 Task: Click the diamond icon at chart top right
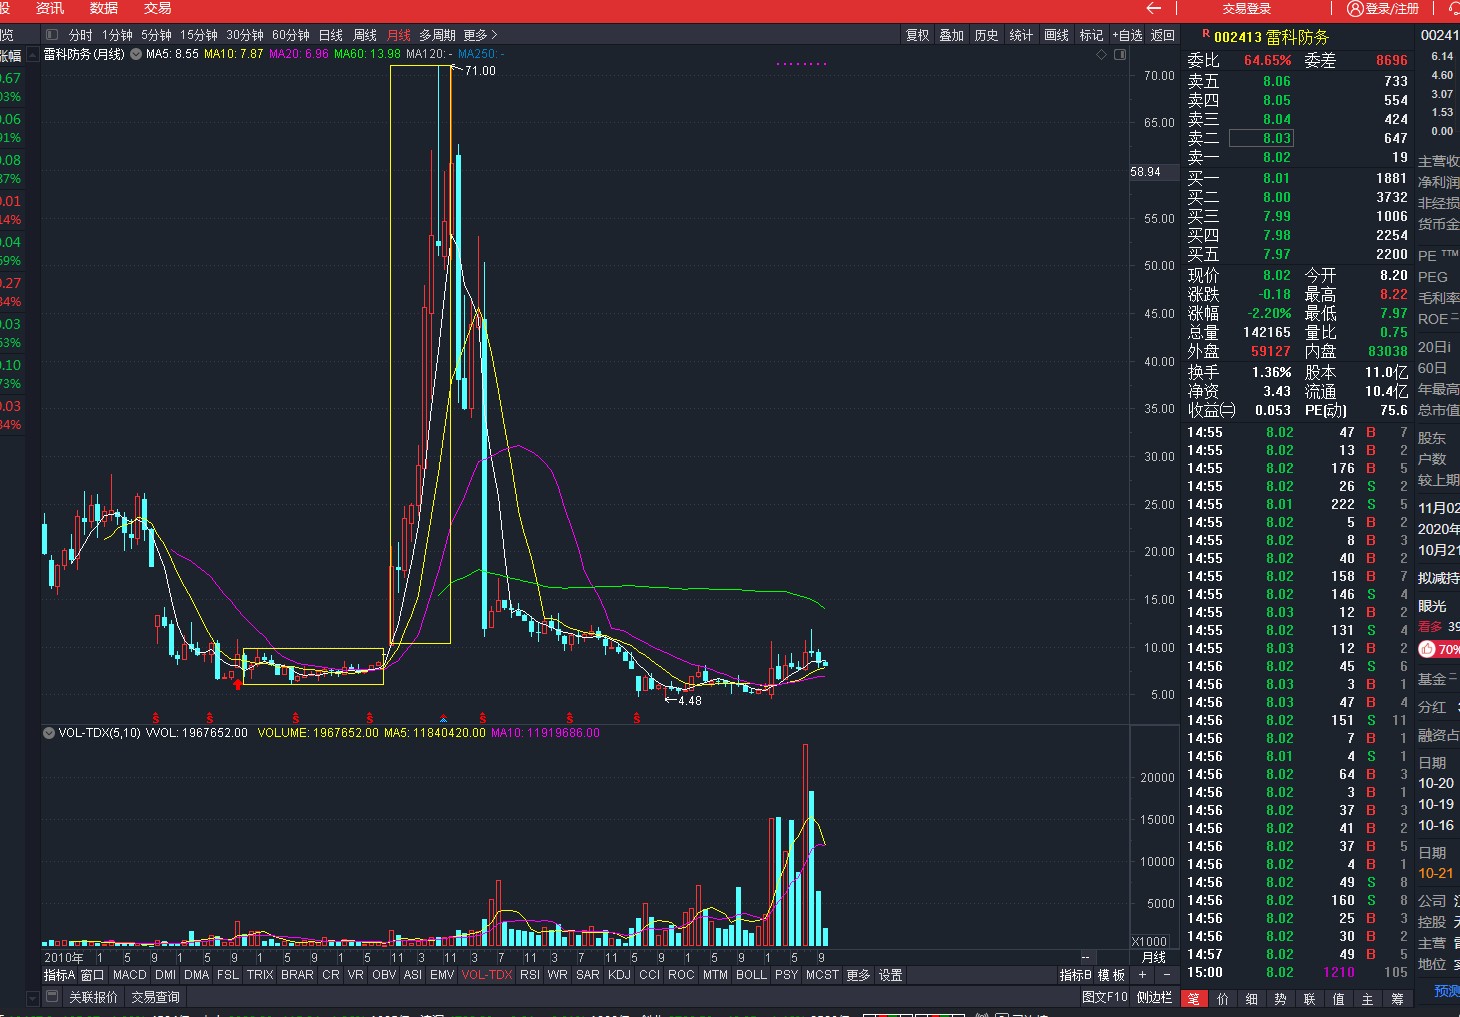coord(1102,55)
